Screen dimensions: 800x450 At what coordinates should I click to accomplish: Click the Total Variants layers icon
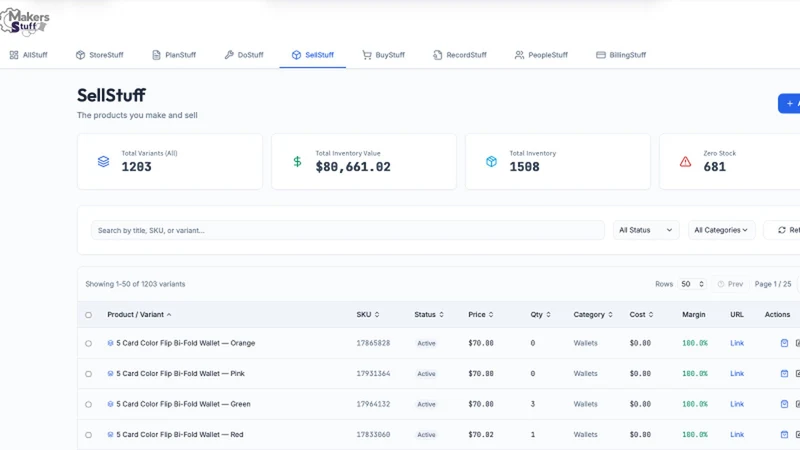(x=104, y=162)
